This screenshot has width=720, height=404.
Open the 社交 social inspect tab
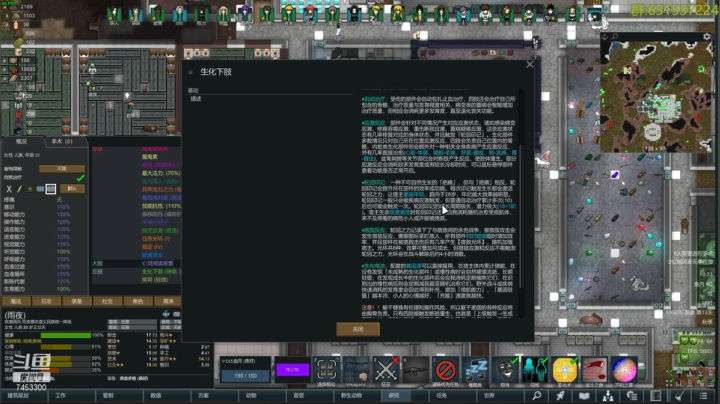click(107, 301)
